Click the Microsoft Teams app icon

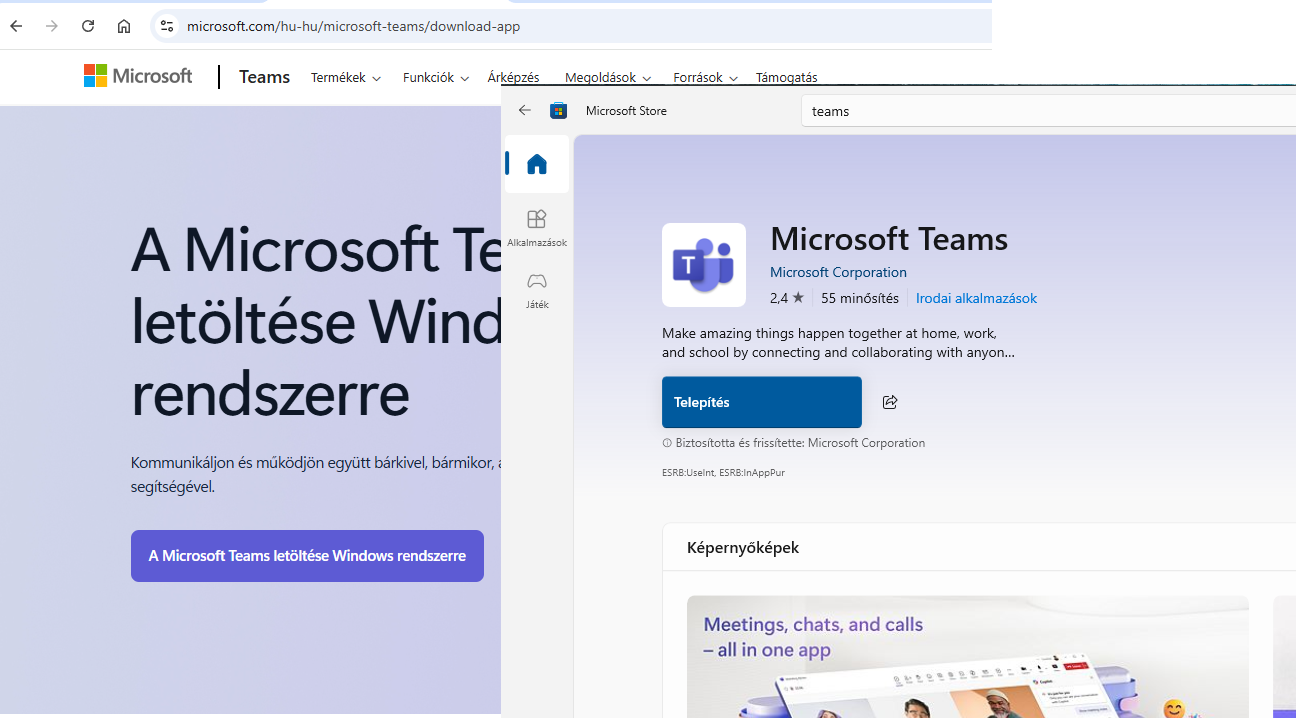(704, 265)
